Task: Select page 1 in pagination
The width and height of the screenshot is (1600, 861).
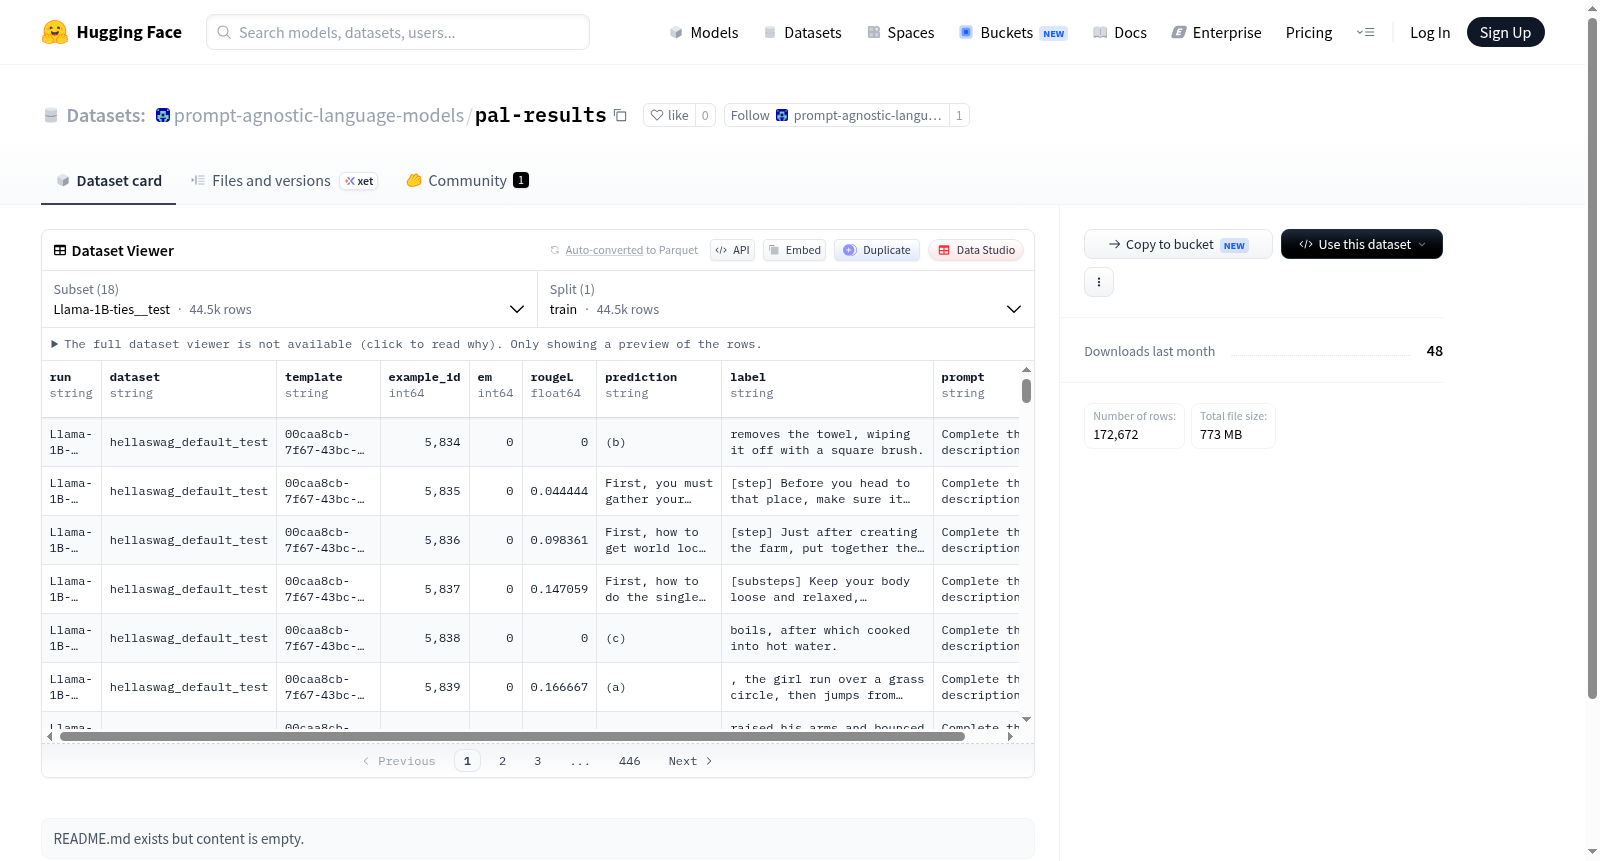Action: coord(467,761)
